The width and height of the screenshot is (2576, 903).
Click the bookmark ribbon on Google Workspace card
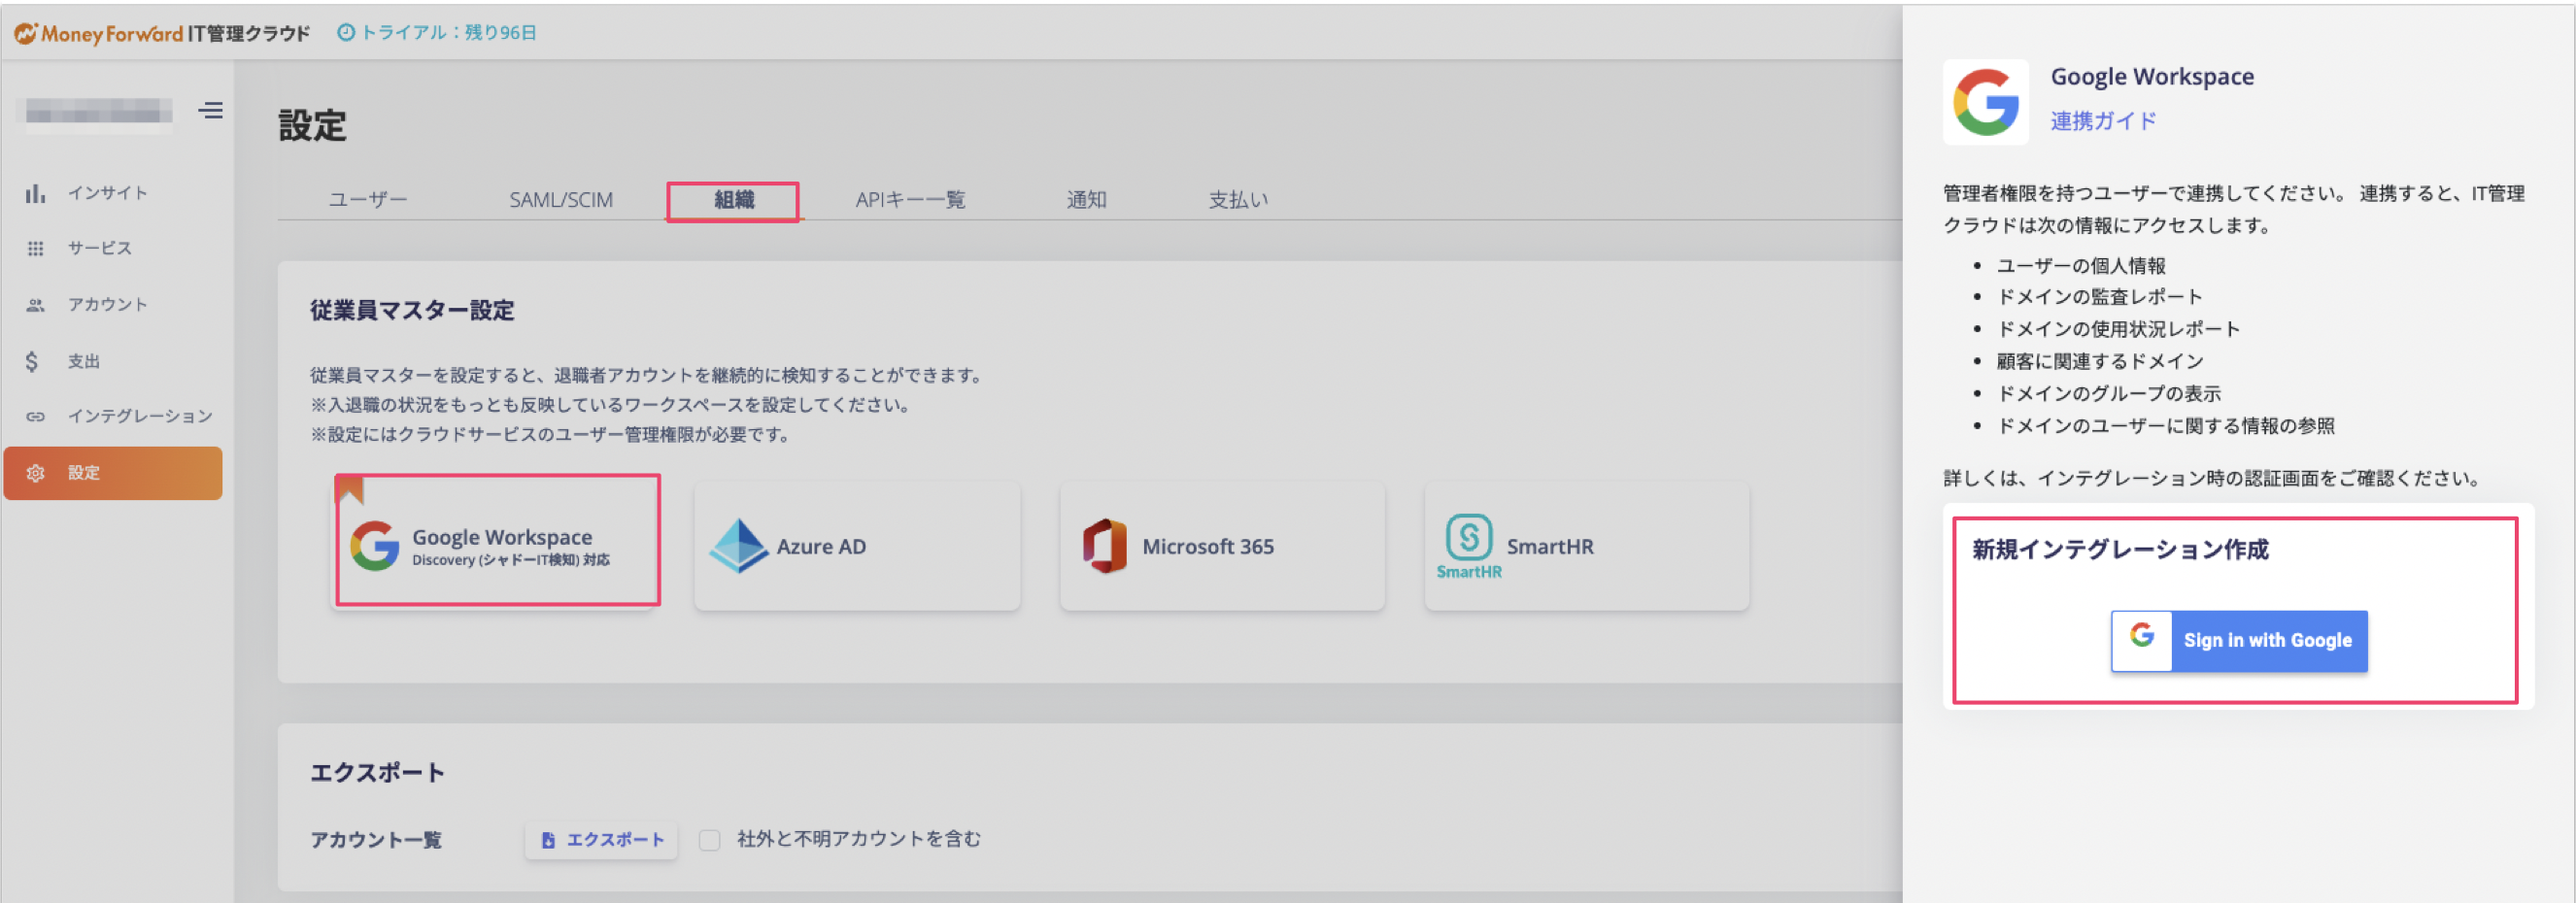(349, 490)
